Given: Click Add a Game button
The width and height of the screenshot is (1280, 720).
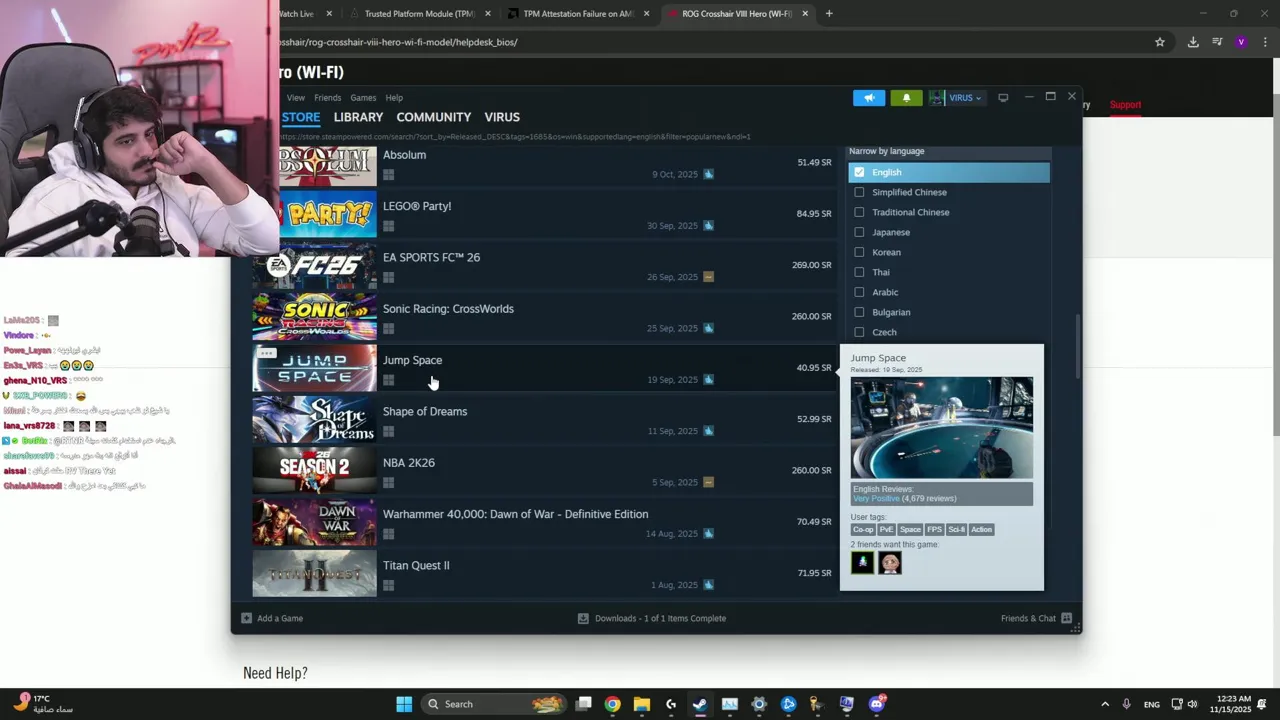Looking at the screenshot, I should point(272,618).
